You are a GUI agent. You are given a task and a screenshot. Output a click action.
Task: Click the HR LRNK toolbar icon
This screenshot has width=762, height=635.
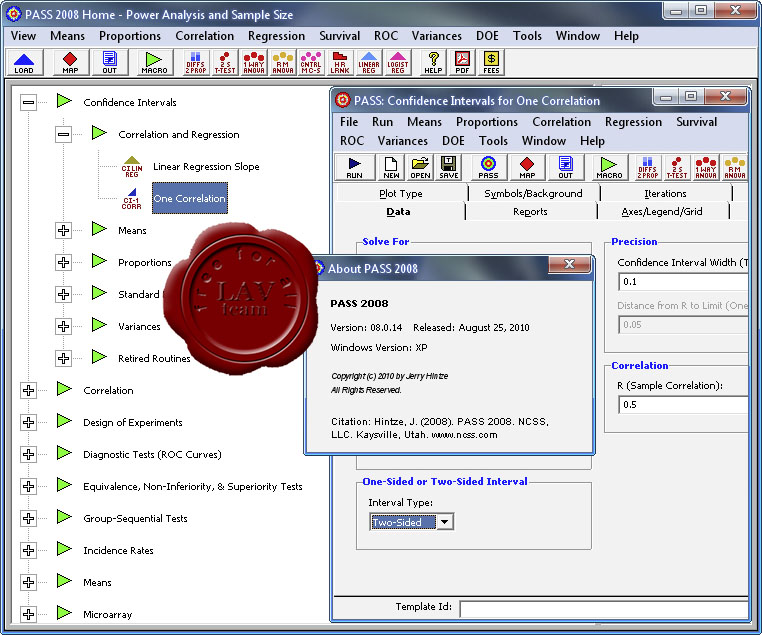pyautogui.click(x=340, y=63)
